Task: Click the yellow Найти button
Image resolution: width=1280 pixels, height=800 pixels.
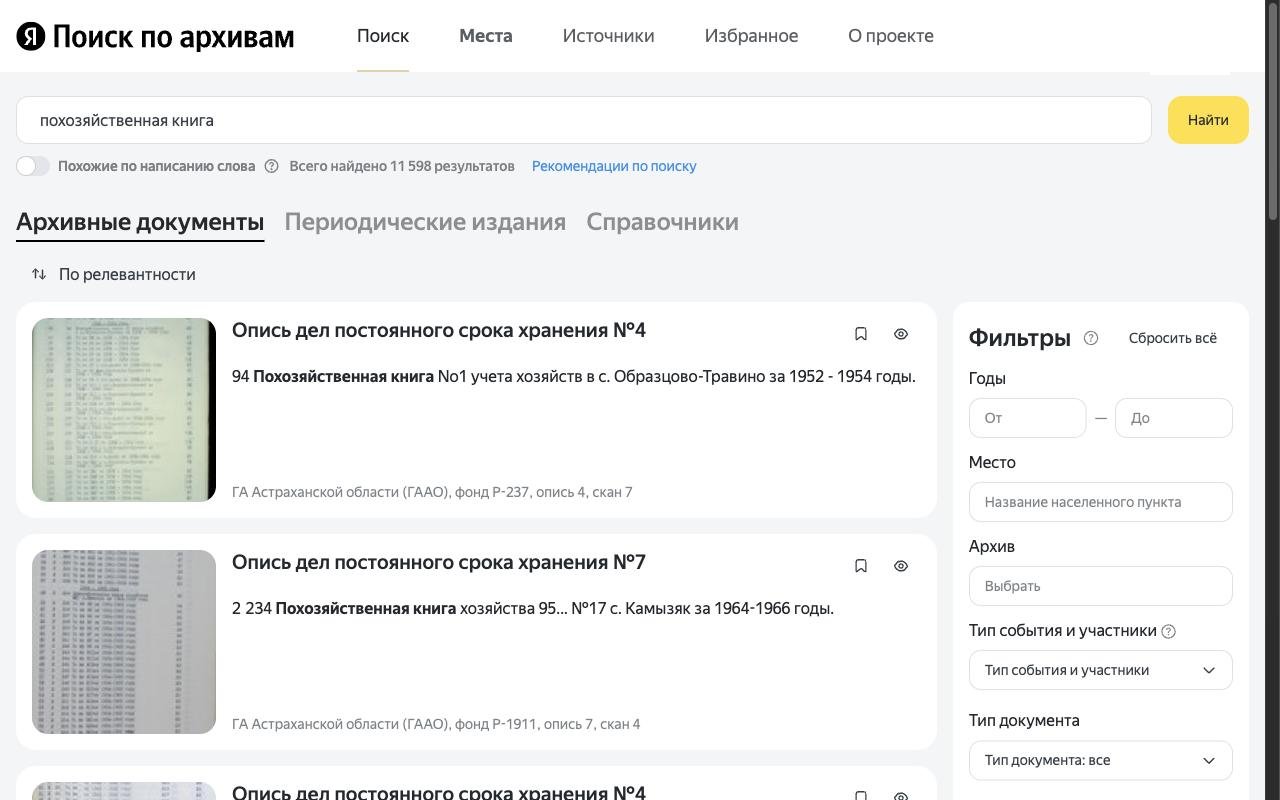Action: (1208, 120)
